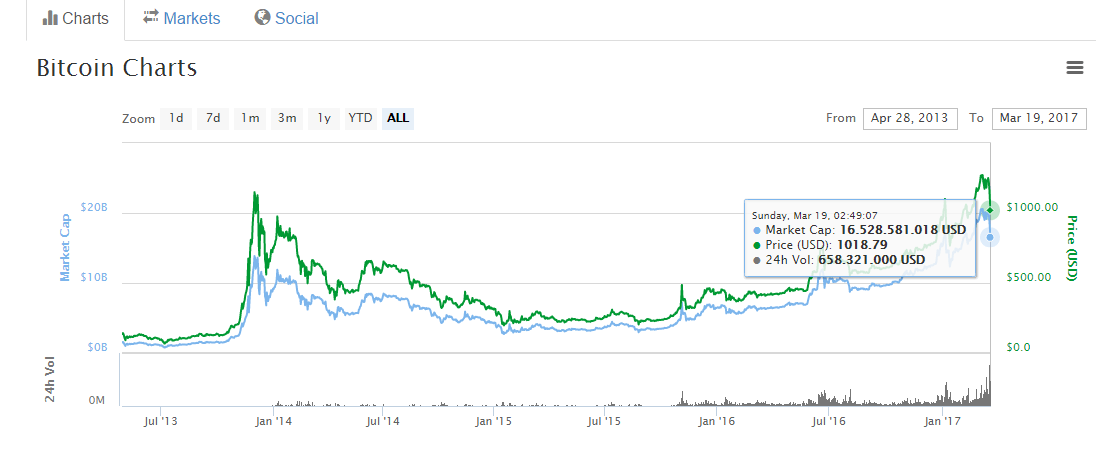Click the 24h Vol axis label
This screenshot has height=458, width=1119.
click(50, 380)
